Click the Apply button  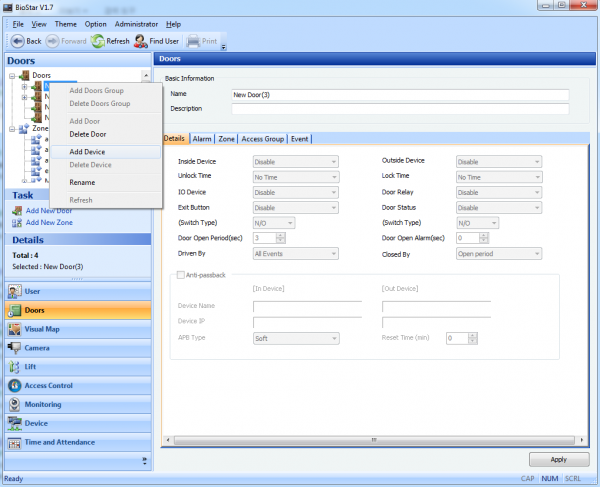(559, 459)
